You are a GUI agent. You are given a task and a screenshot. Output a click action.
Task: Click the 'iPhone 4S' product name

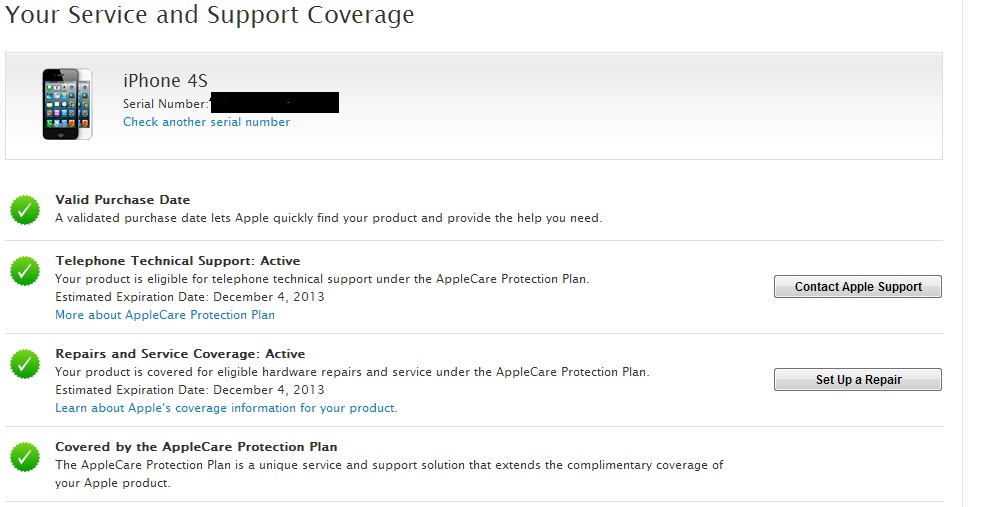(165, 80)
